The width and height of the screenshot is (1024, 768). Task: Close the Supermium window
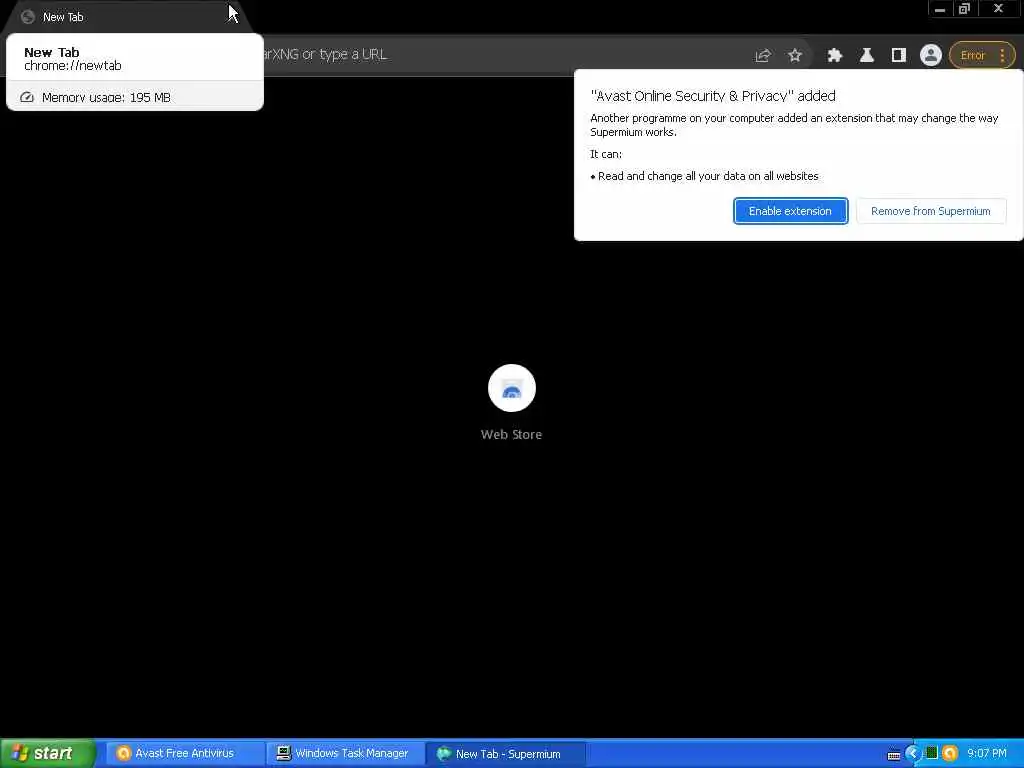[998, 9]
